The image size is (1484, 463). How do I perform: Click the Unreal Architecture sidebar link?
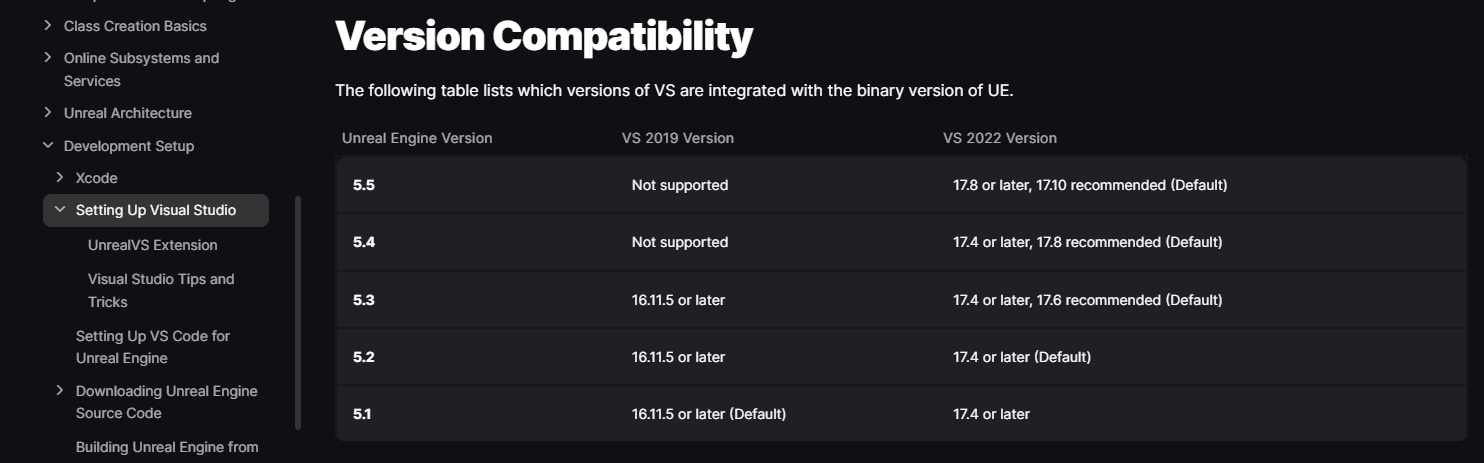click(x=128, y=113)
